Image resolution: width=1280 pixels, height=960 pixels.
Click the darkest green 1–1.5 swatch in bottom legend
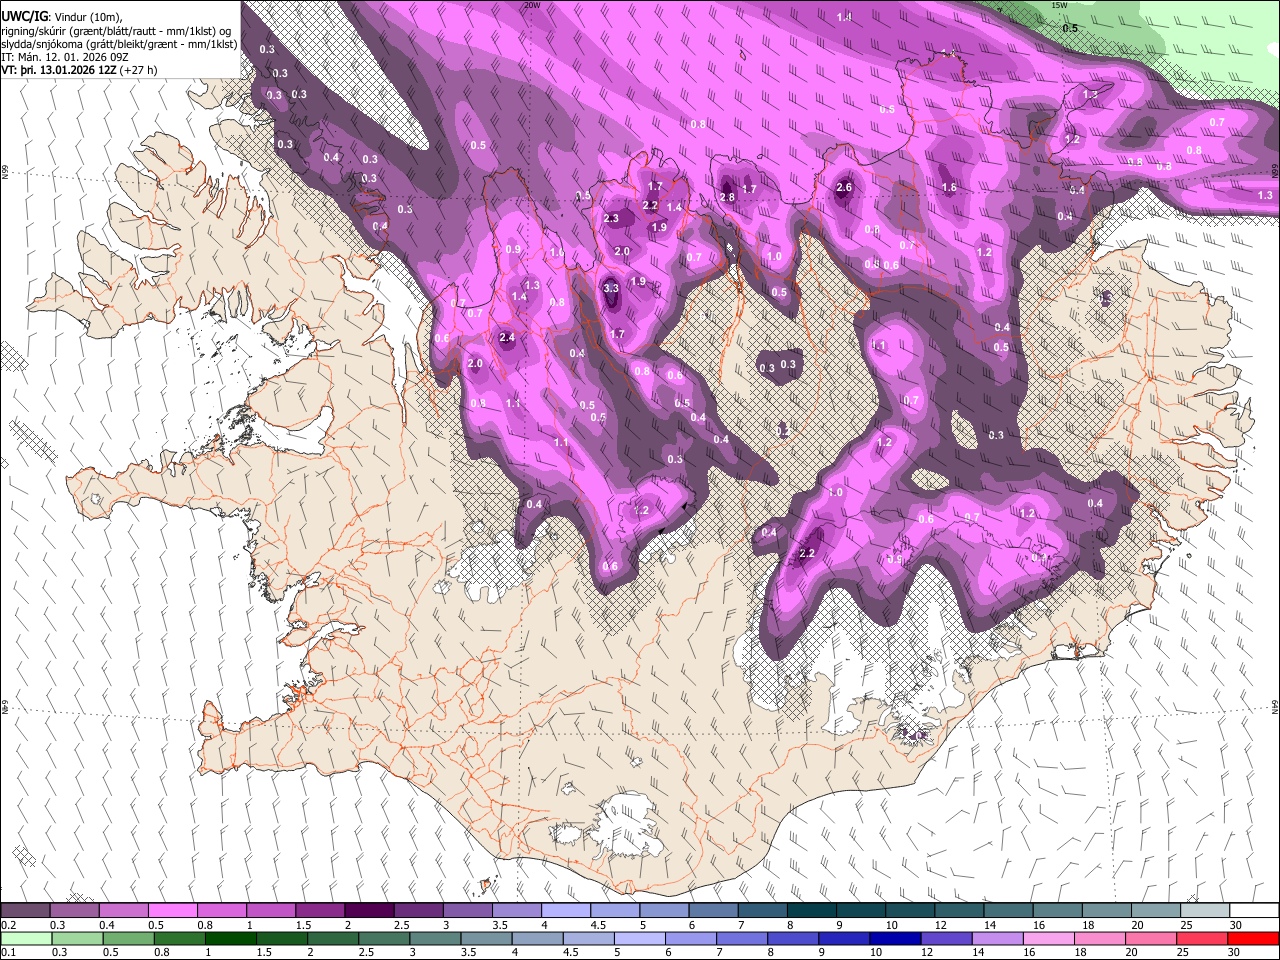coord(232,938)
